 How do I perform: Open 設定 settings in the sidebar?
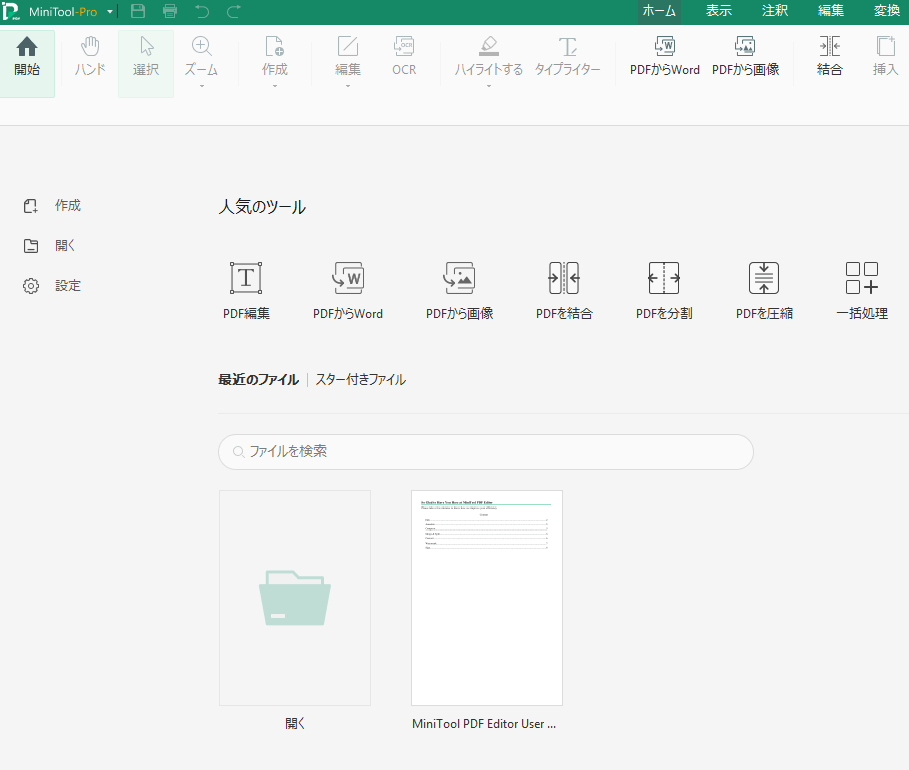pos(52,286)
